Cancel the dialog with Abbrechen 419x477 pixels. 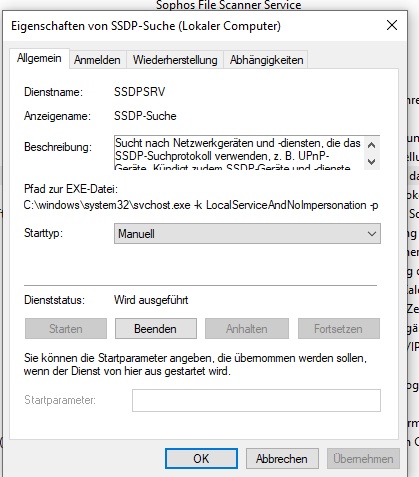(x=282, y=459)
